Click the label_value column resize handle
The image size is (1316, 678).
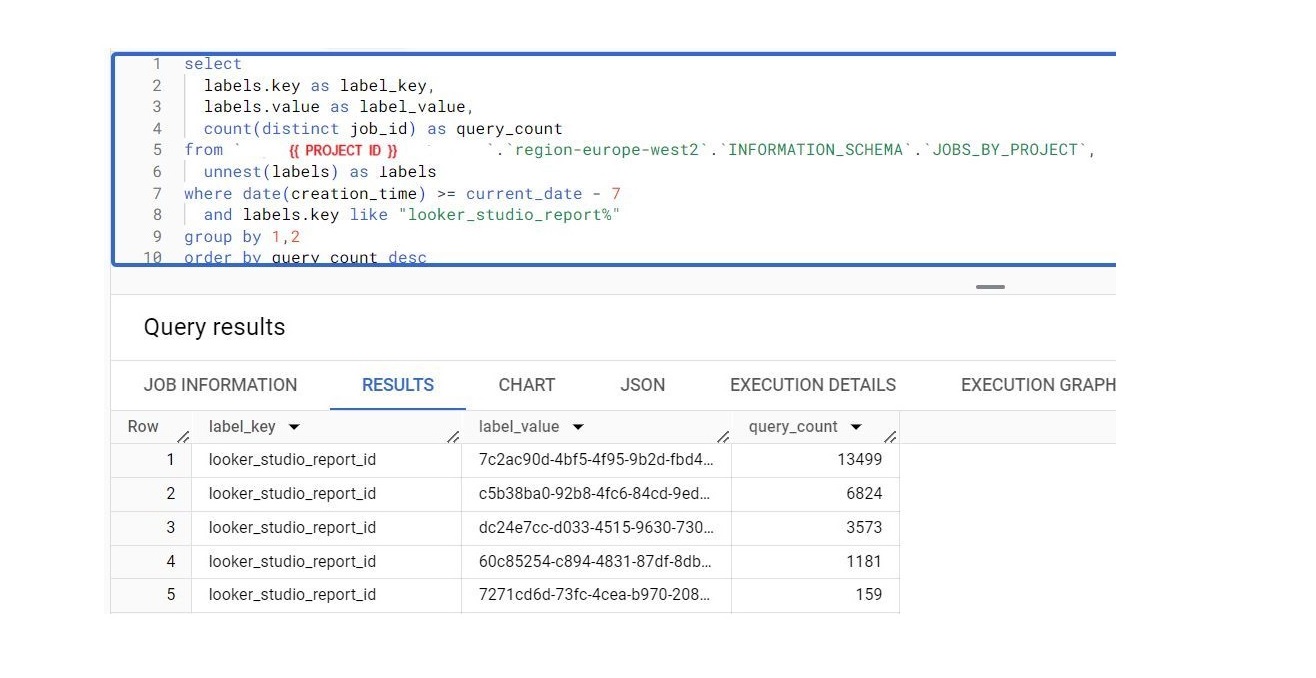click(x=723, y=436)
